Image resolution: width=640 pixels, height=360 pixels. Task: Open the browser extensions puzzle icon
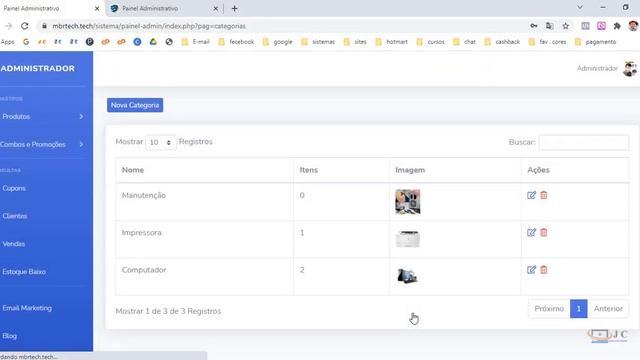click(617, 26)
